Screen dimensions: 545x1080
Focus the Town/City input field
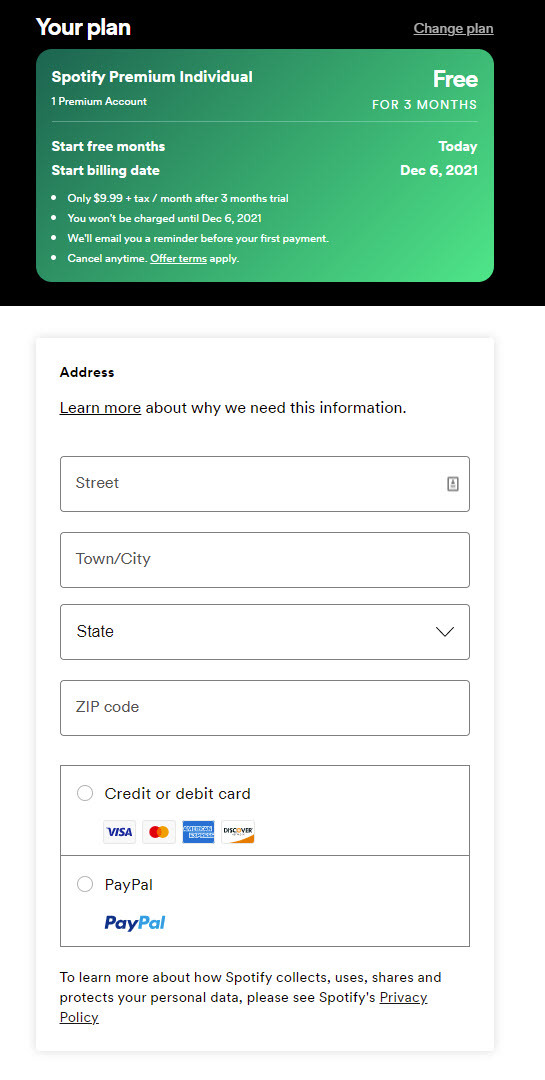click(265, 559)
